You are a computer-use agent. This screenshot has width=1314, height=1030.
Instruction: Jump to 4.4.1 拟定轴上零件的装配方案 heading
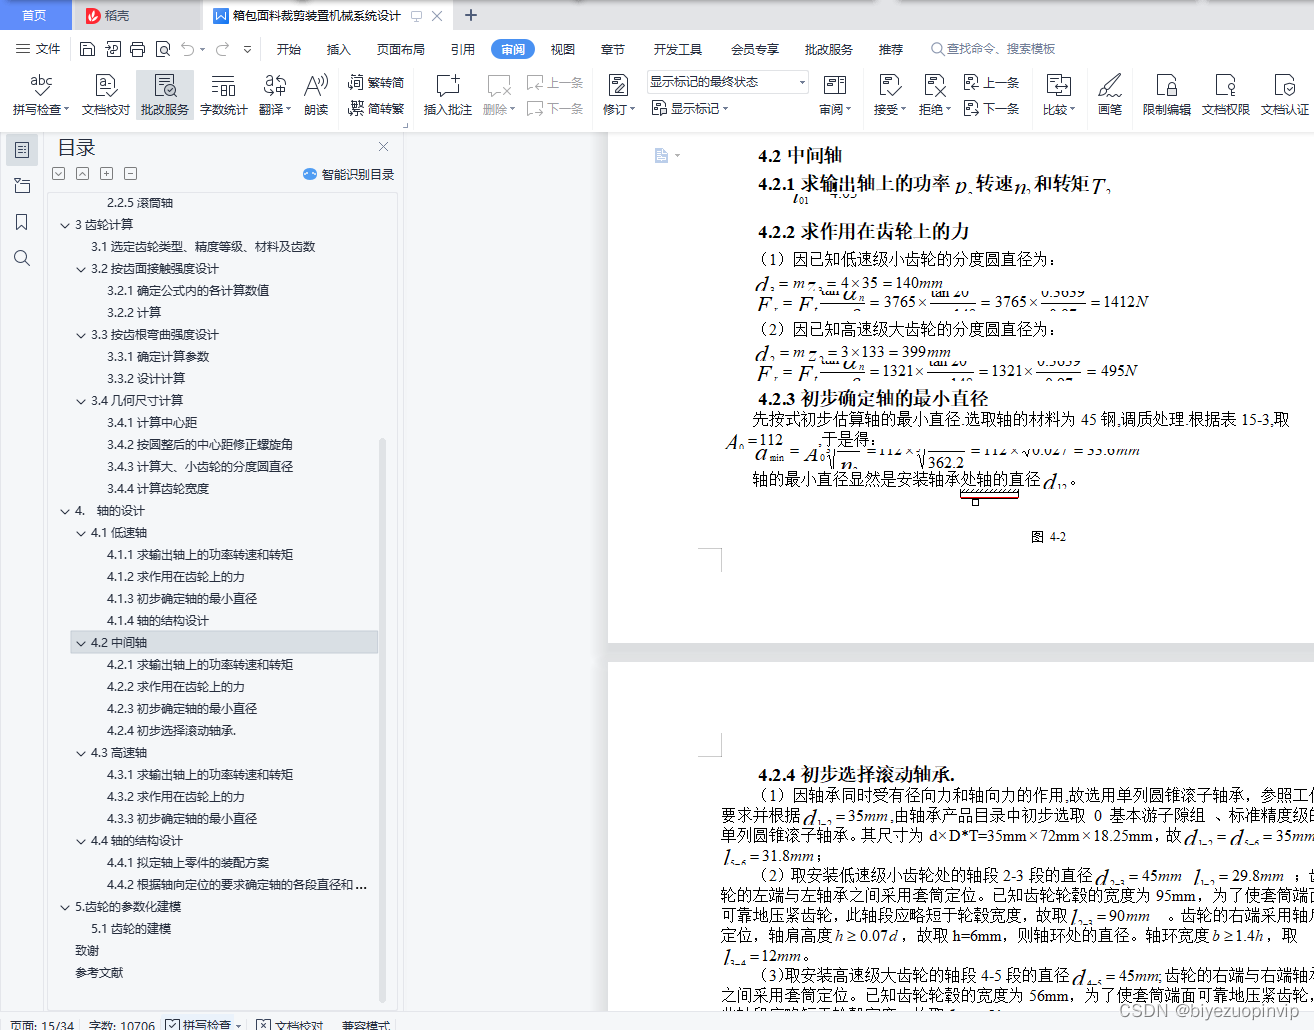coord(188,863)
